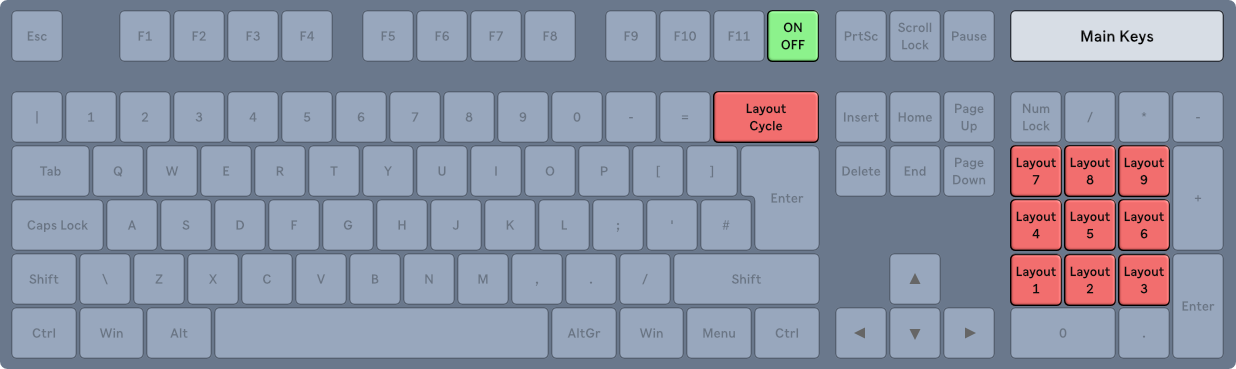The width and height of the screenshot is (1236, 369).
Task: Open the Main Keys selector
Action: click(1117, 36)
